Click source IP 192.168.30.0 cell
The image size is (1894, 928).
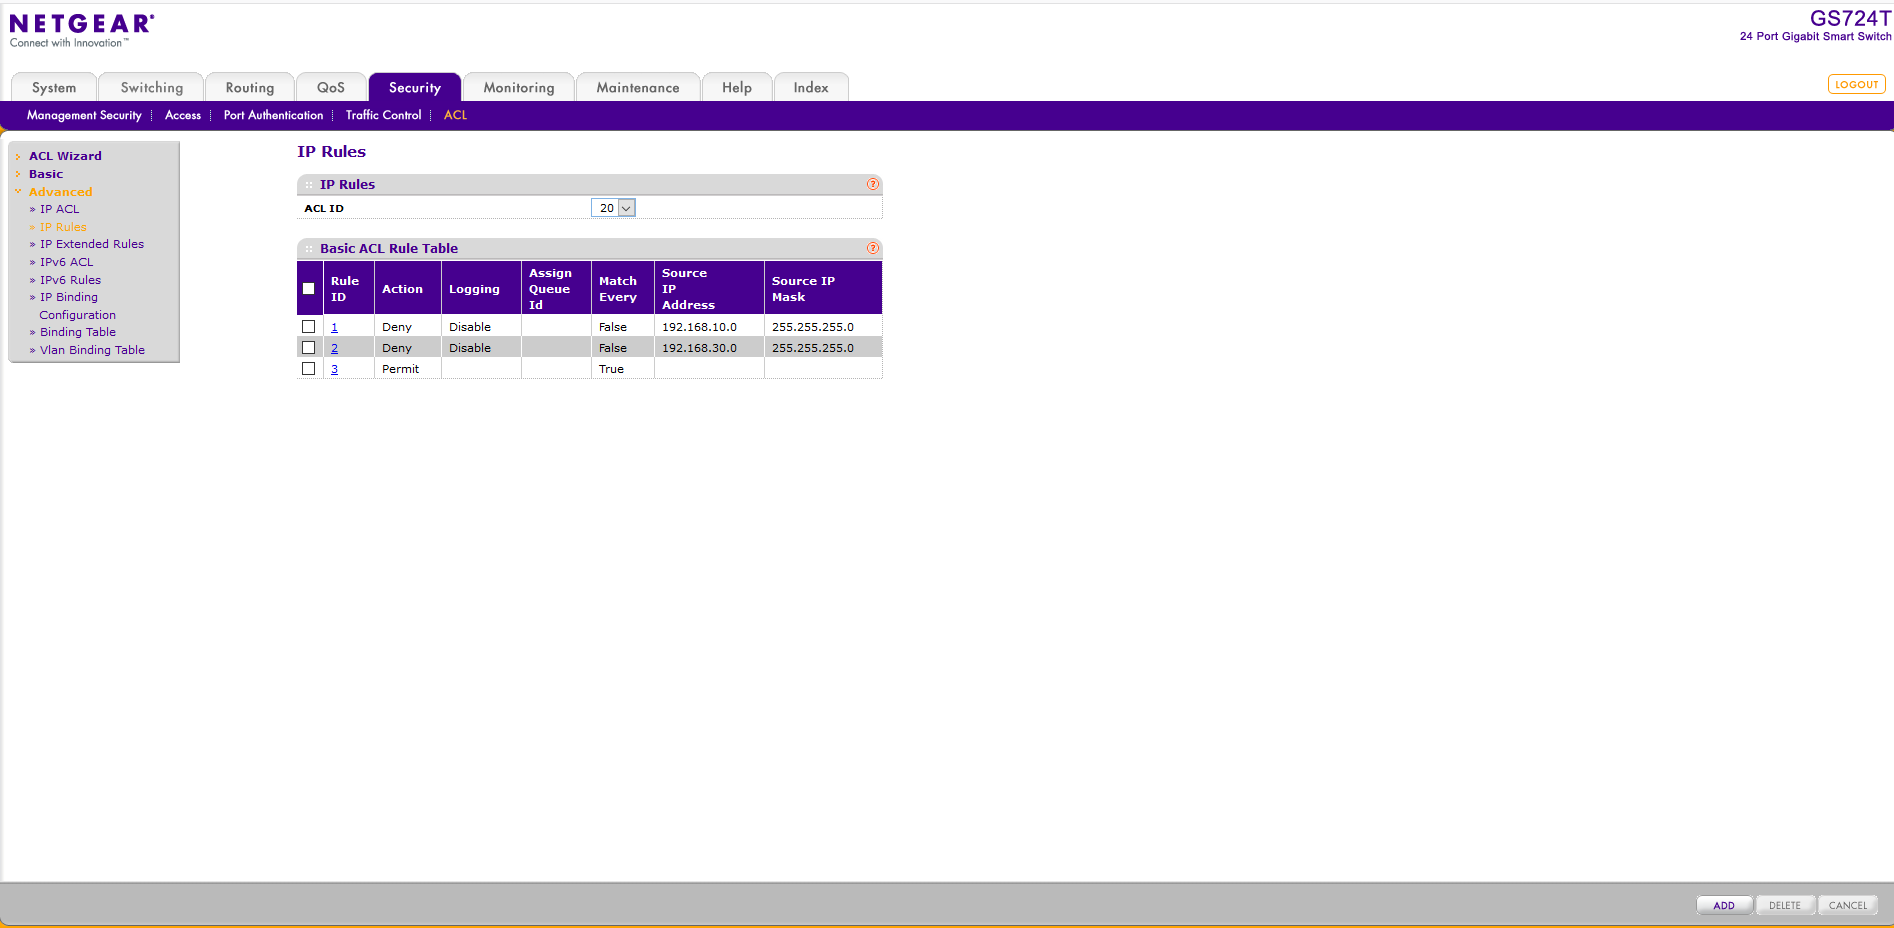[x=709, y=348]
